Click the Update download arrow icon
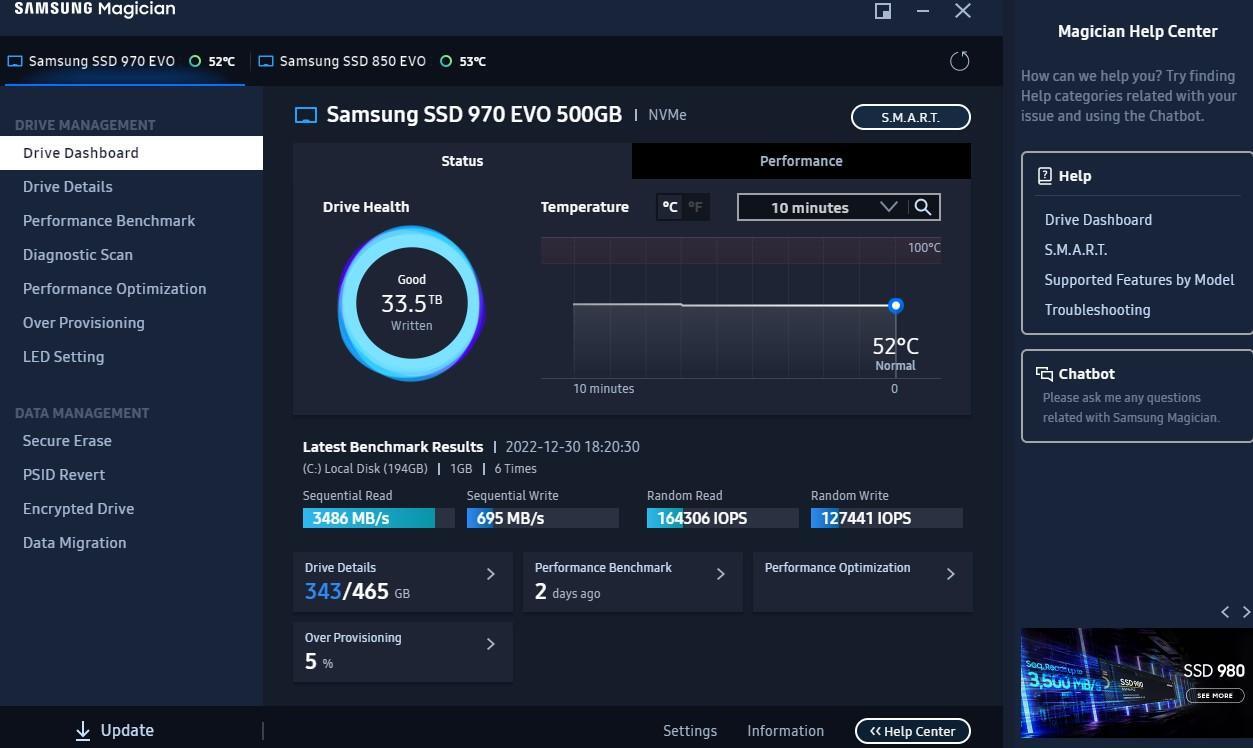The width and height of the screenshot is (1253, 748). coord(83,731)
